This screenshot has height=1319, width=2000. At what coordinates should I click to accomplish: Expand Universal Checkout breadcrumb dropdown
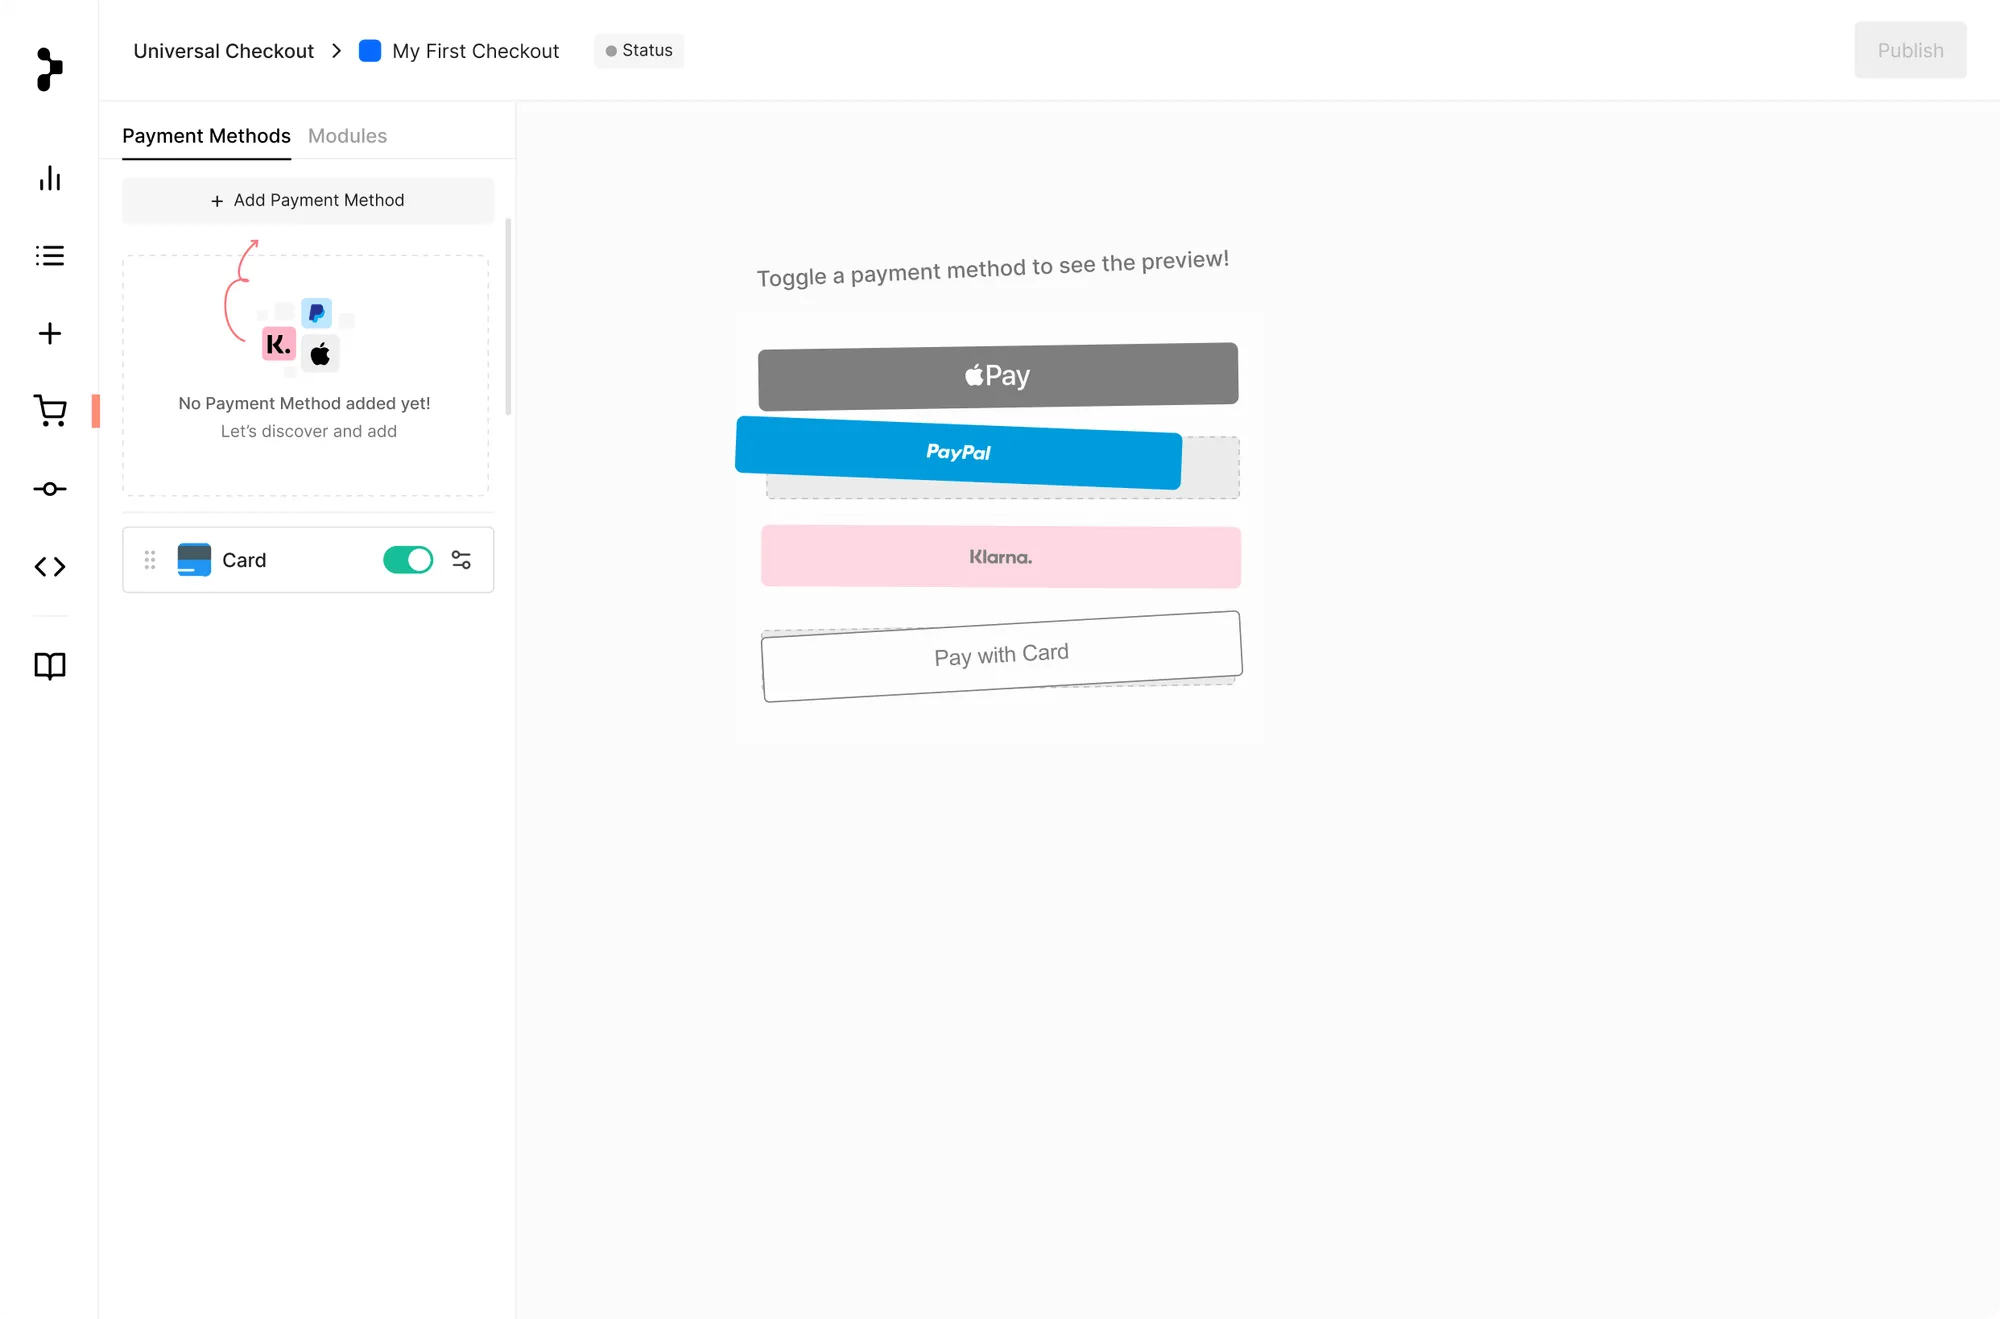click(x=222, y=49)
